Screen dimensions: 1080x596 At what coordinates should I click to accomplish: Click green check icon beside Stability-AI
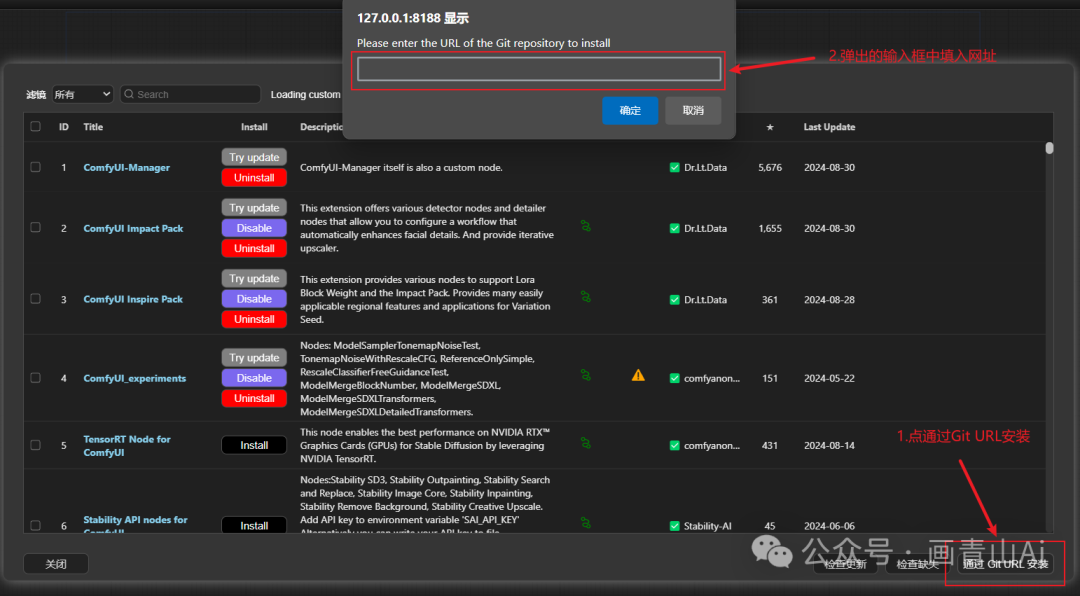(x=674, y=526)
